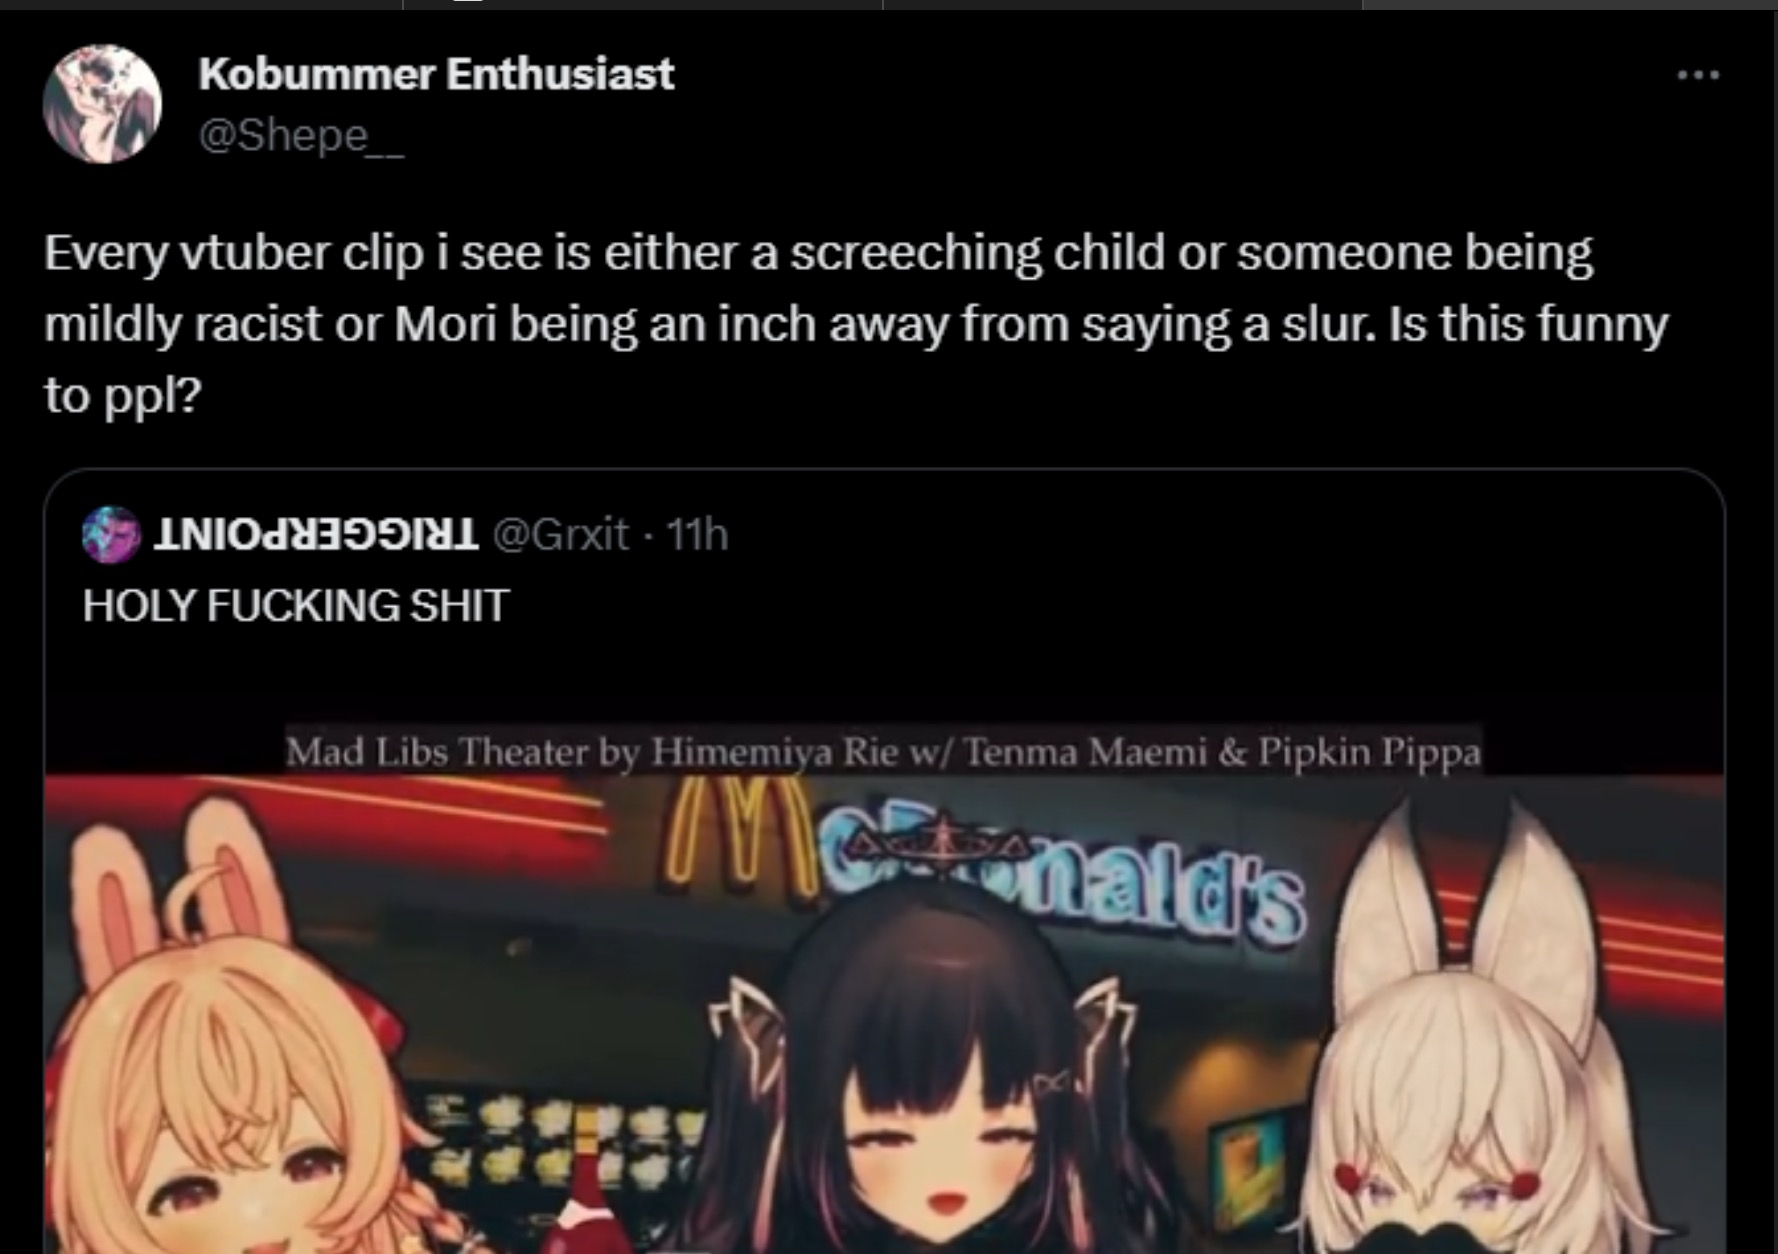Viewport: 1778px width, 1254px height.
Task: Click the 11h timestamp on quoted tweet
Action: (697, 535)
